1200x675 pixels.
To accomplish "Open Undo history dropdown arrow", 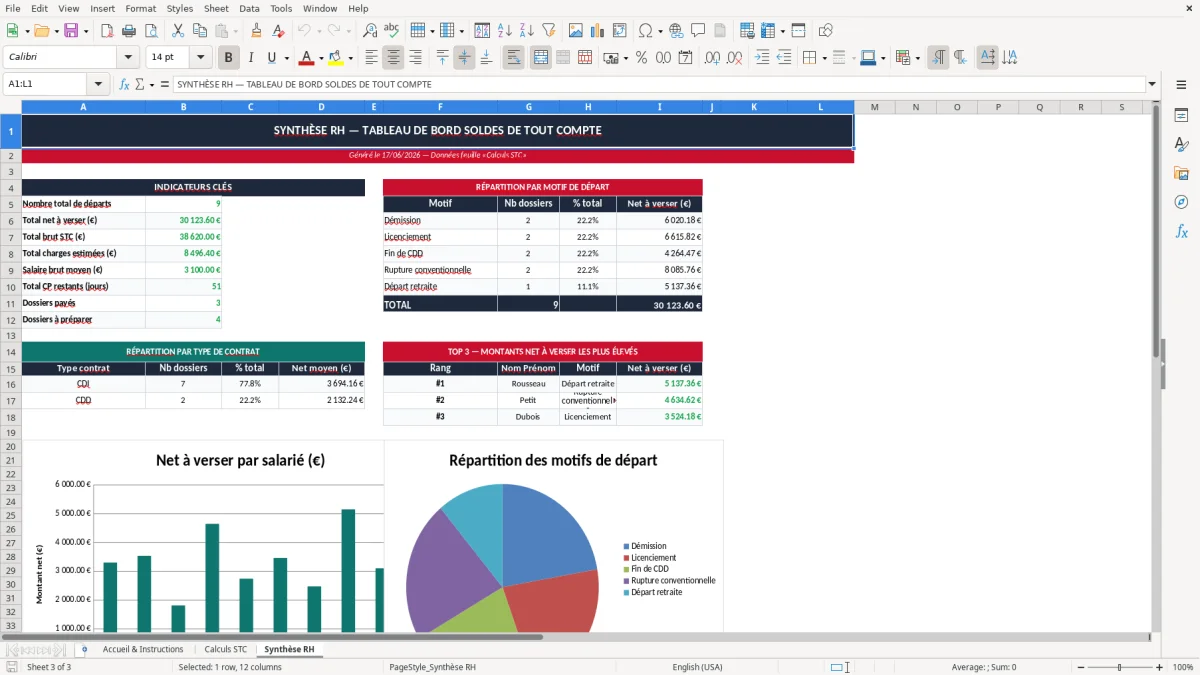I will (x=319, y=31).
